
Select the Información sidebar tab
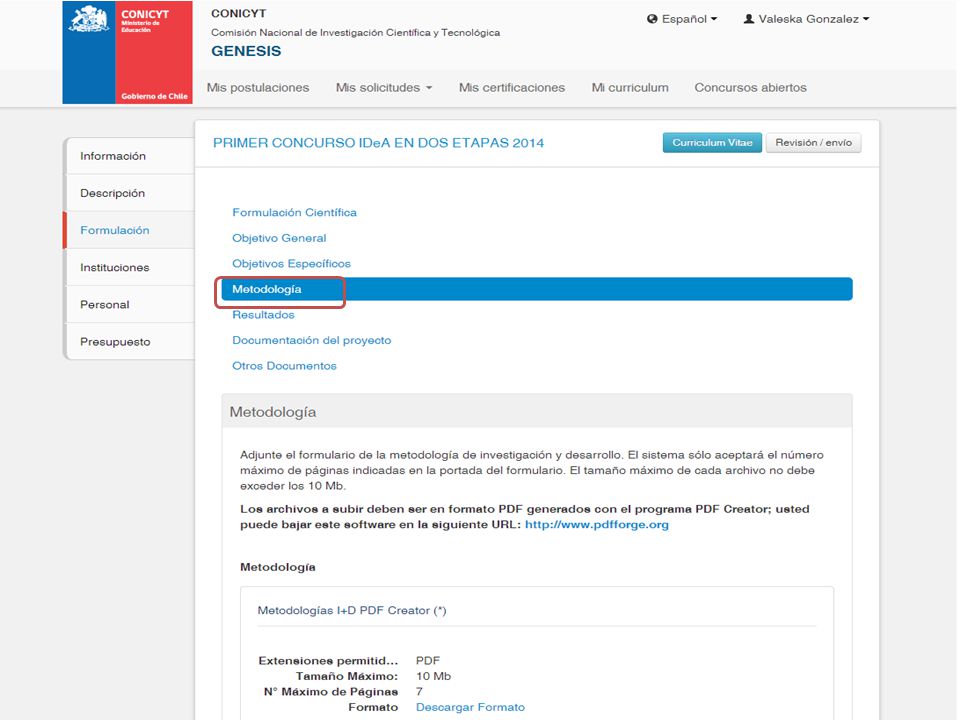tap(129, 156)
